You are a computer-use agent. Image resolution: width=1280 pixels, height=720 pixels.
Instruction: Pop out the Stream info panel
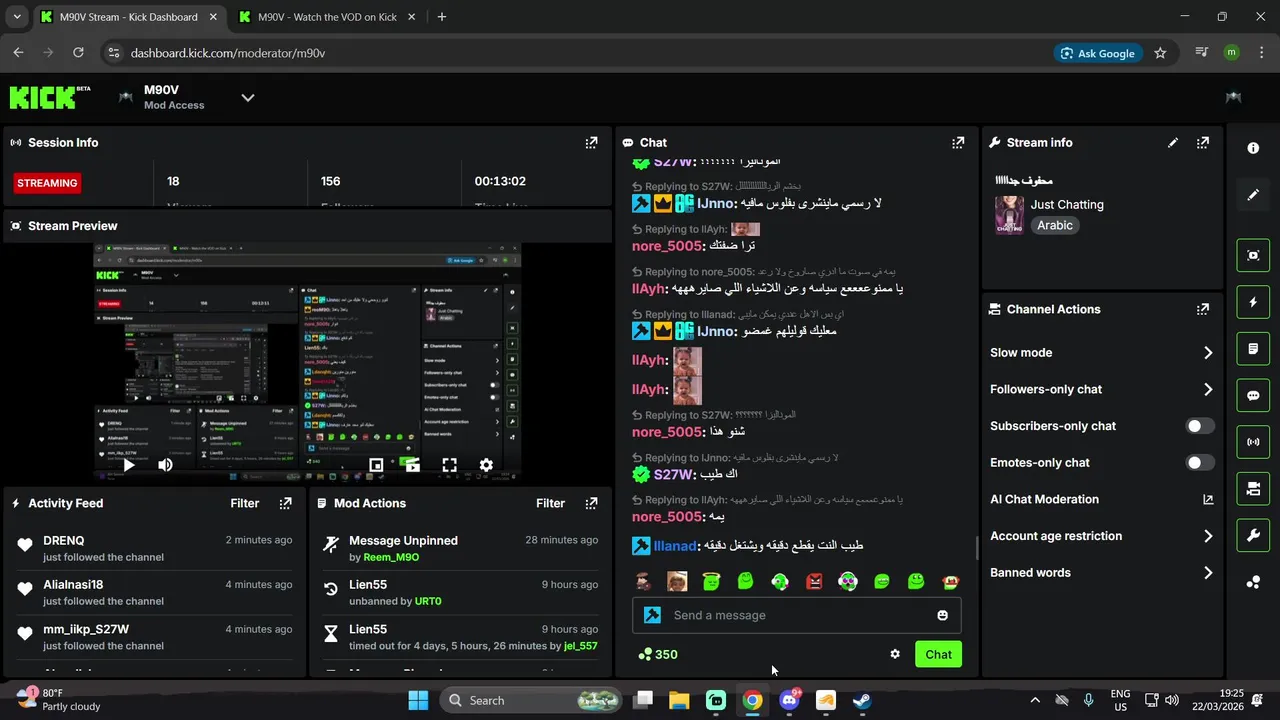1203,143
